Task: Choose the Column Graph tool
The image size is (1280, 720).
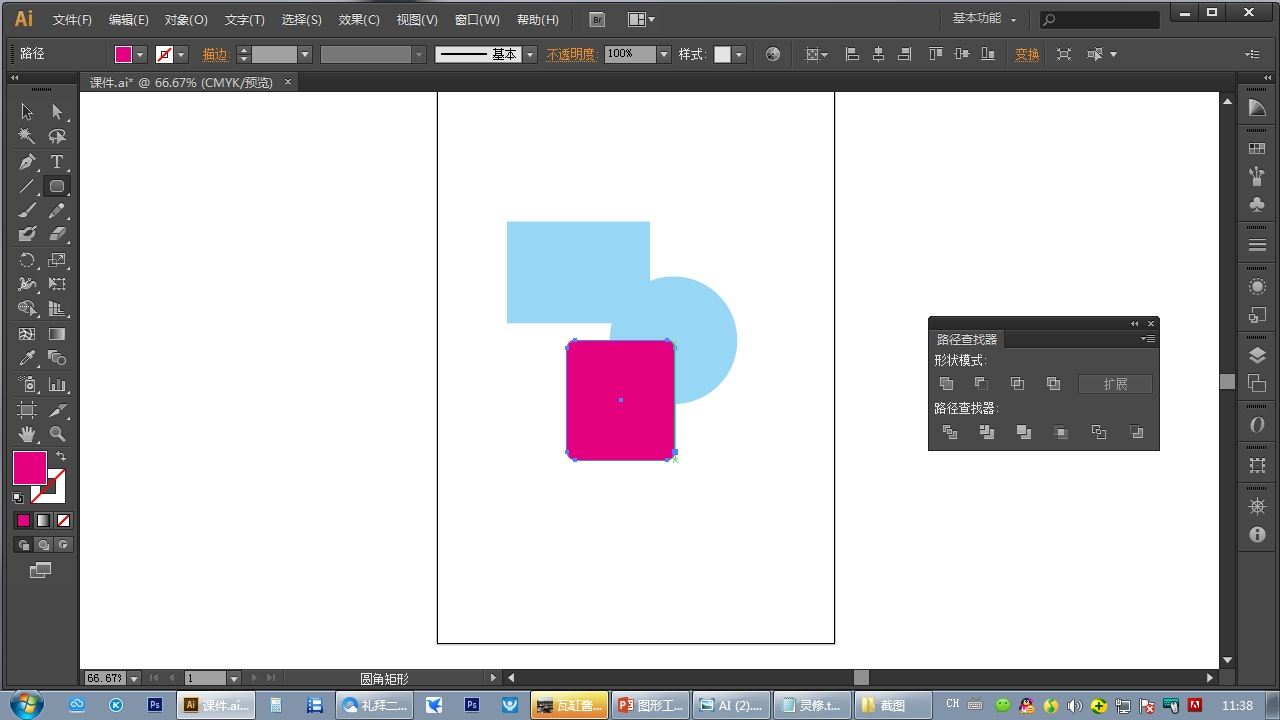Action: pyautogui.click(x=57, y=385)
